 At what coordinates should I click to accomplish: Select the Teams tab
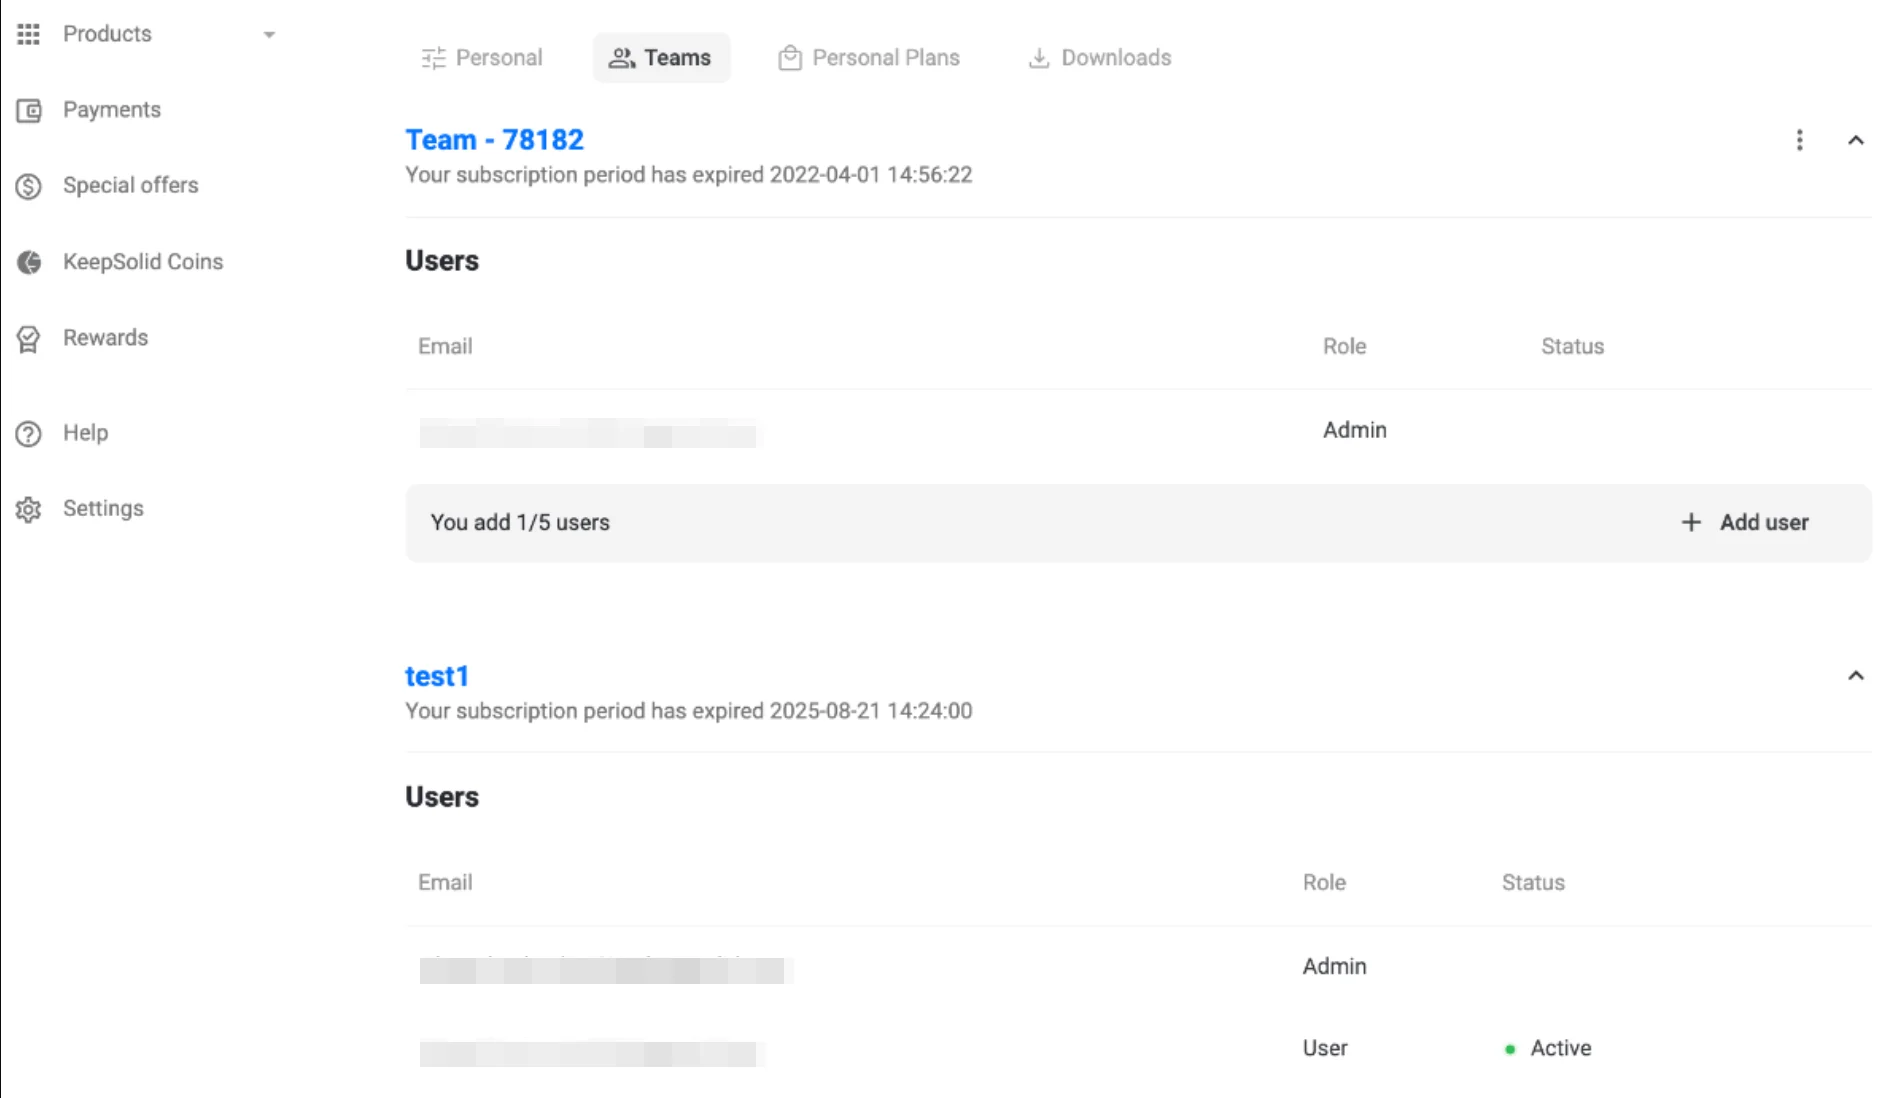tap(661, 58)
